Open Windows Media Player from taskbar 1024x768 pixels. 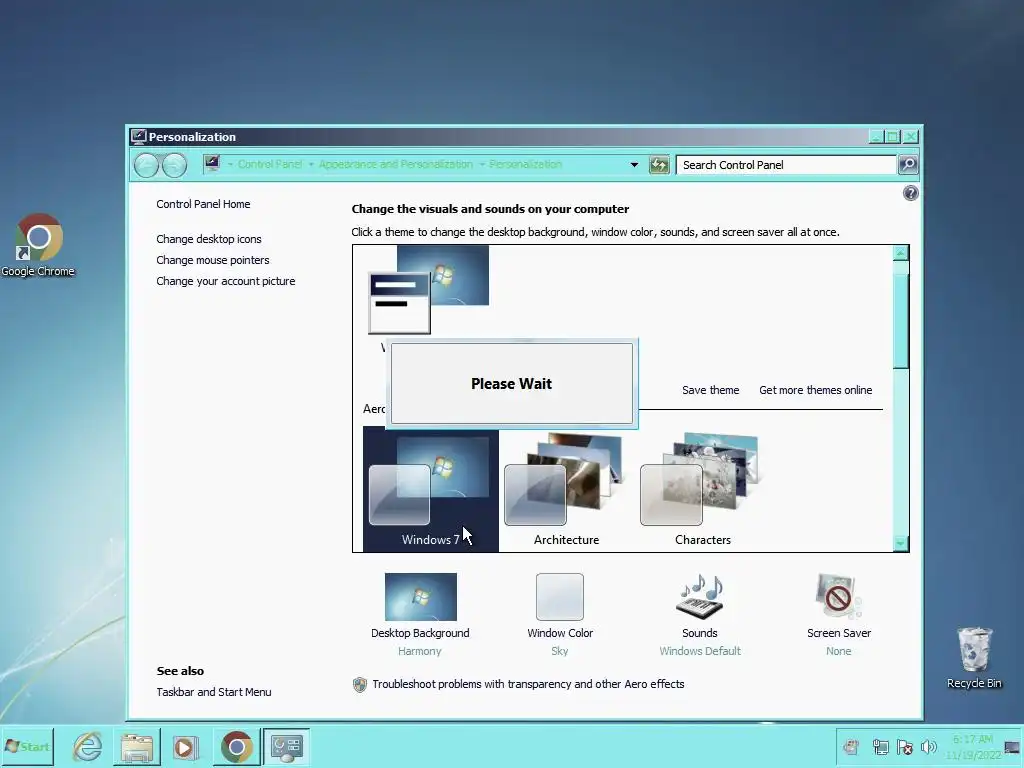(x=185, y=746)
